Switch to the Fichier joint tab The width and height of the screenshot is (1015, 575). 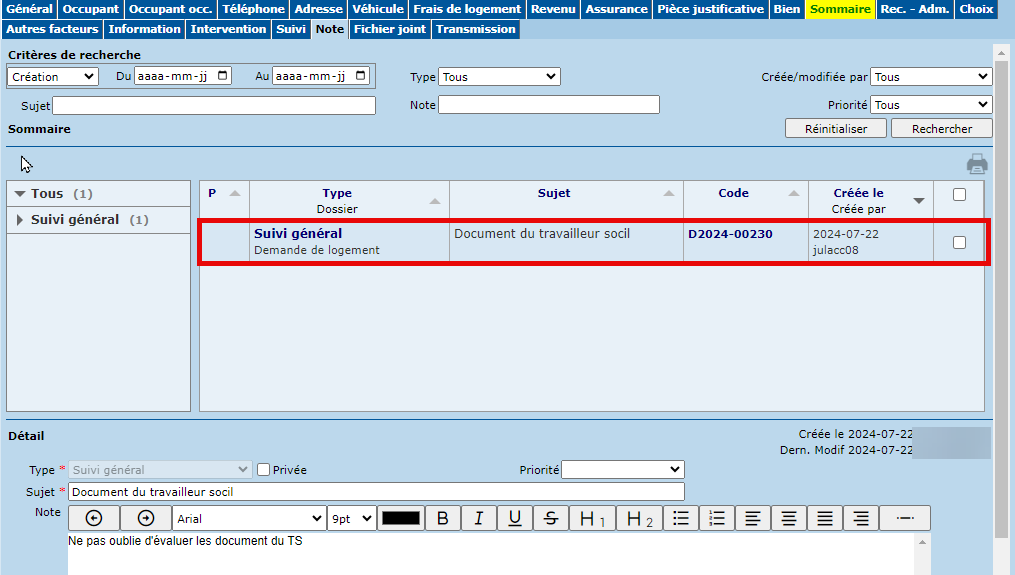pos(389,29)
